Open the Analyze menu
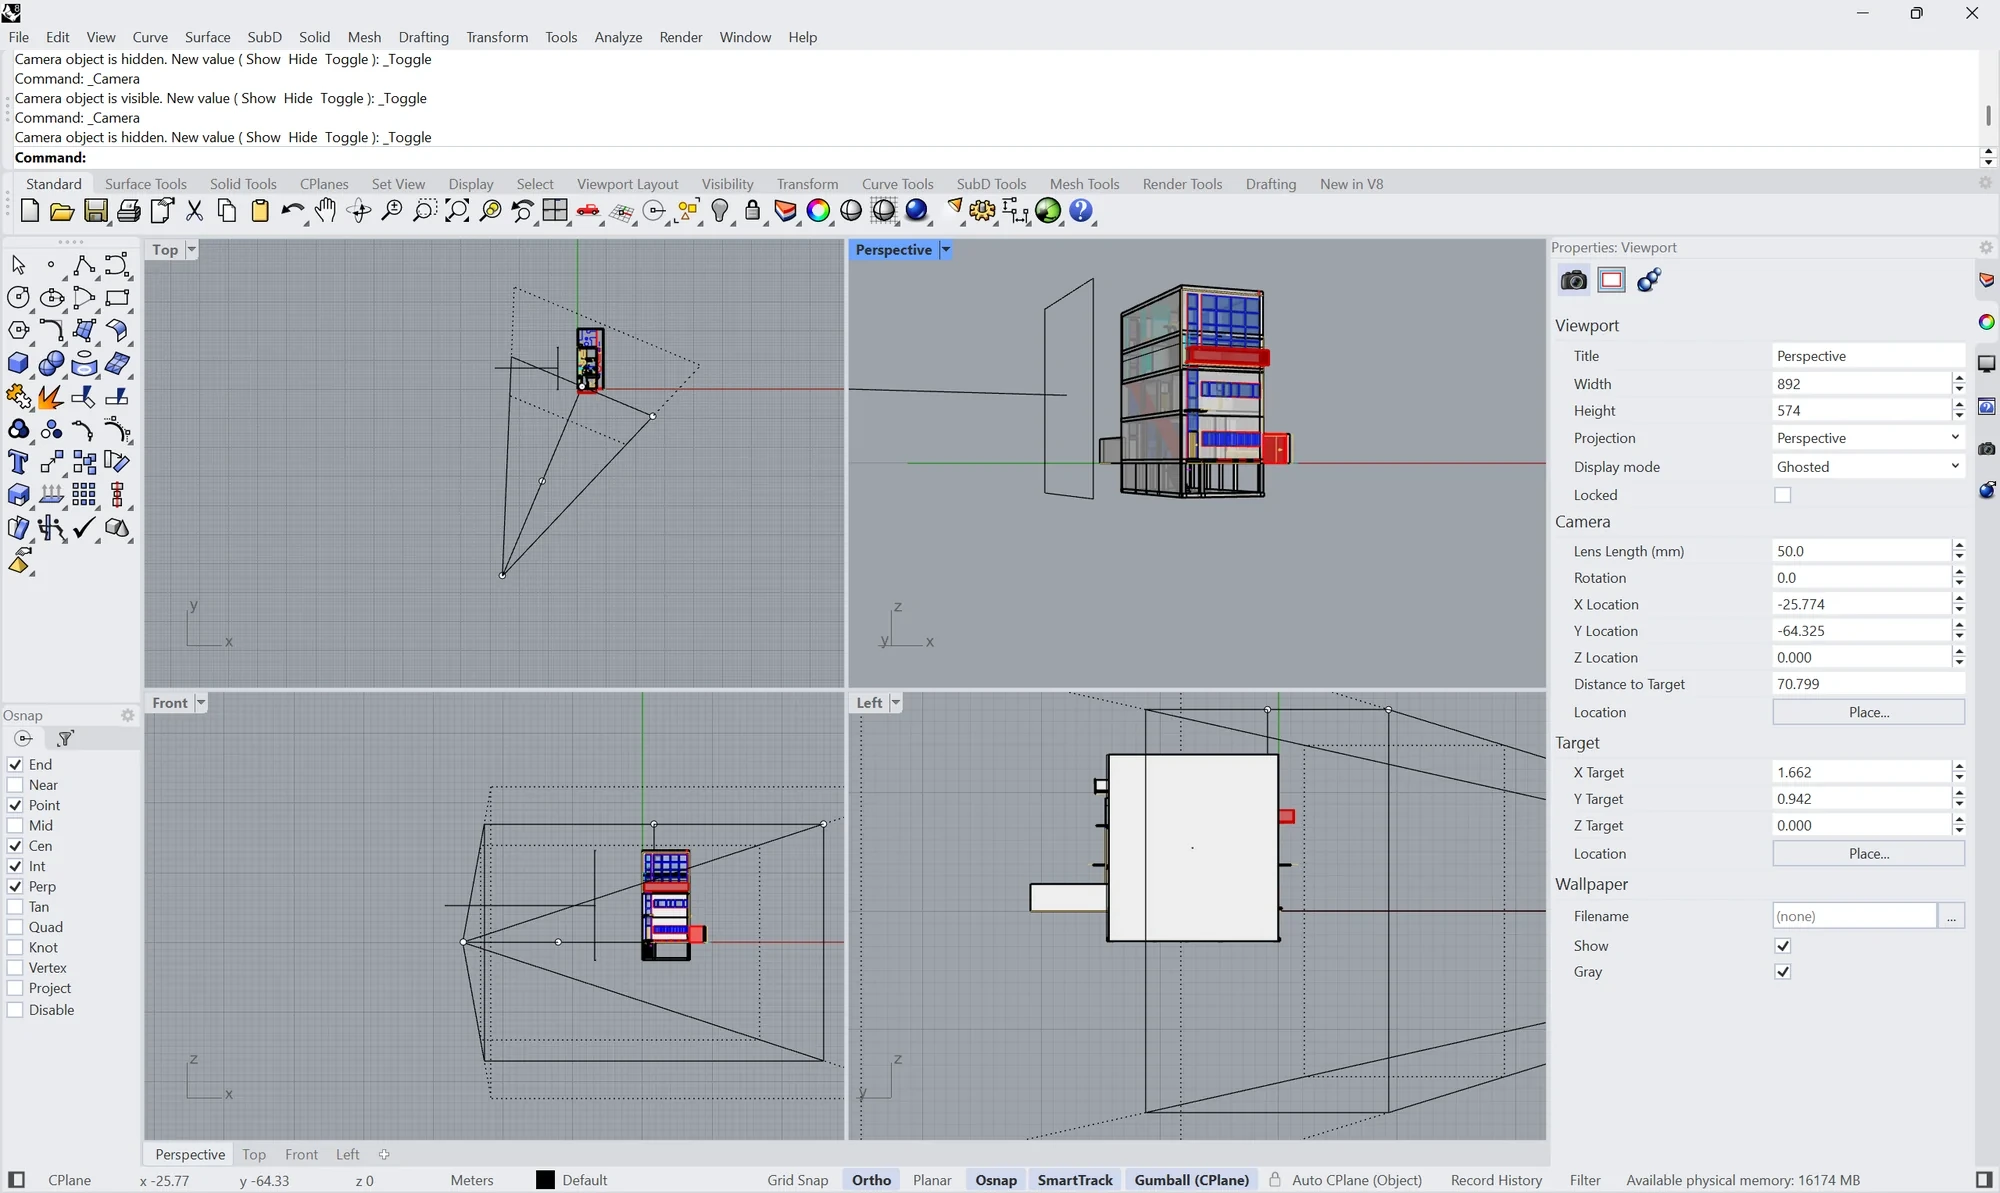Screen dimensions: 2000x1193 click(x=618, y=37)
